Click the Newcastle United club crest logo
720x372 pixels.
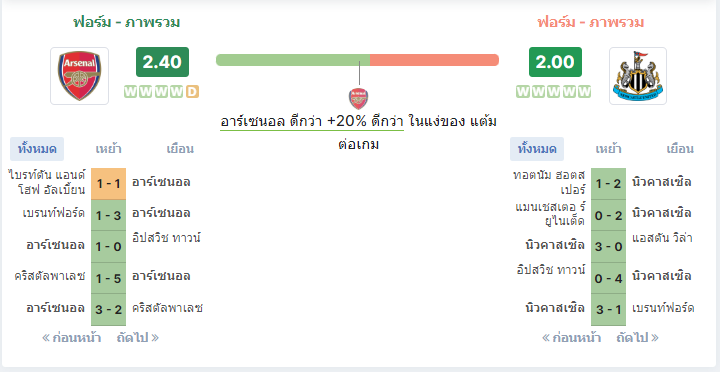pyautogui.click(x=638, y=76)
